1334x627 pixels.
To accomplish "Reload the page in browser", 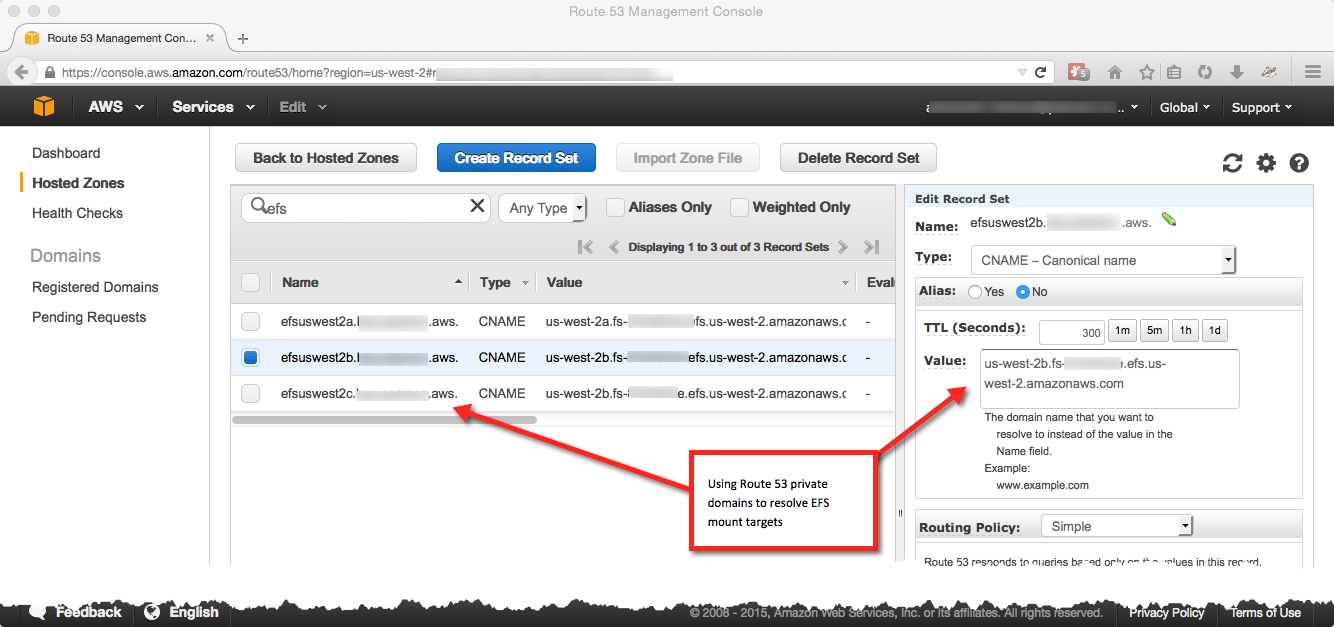I will coord(1040,72).
